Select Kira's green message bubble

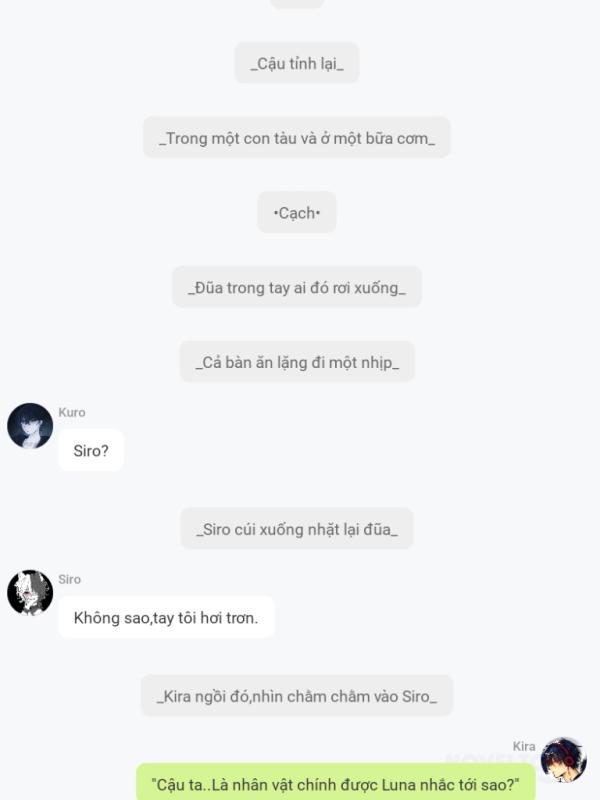click(x=336, y=782)
